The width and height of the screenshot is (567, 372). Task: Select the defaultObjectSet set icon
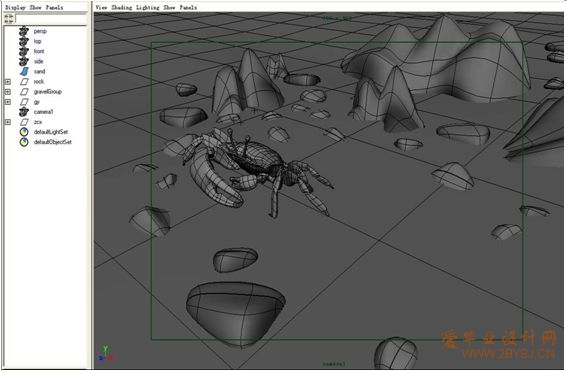pos(24,142)
